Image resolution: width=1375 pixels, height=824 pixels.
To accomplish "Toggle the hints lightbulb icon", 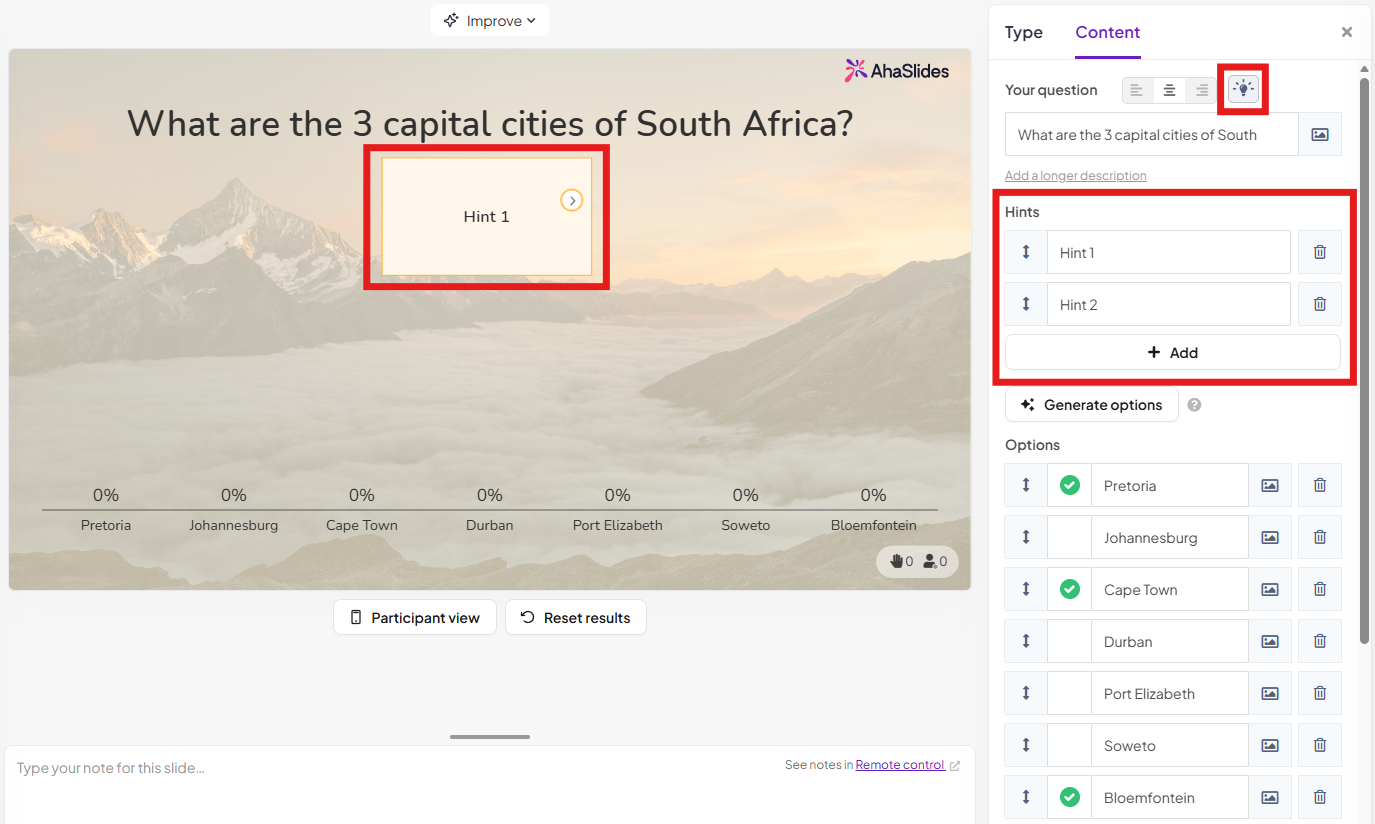I will 1243,89.
